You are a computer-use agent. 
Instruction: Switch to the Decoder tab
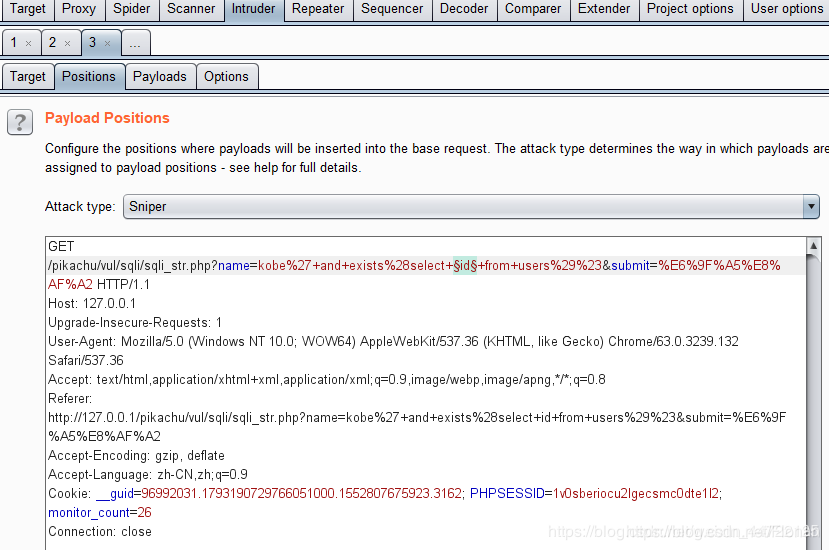(464, 9)
